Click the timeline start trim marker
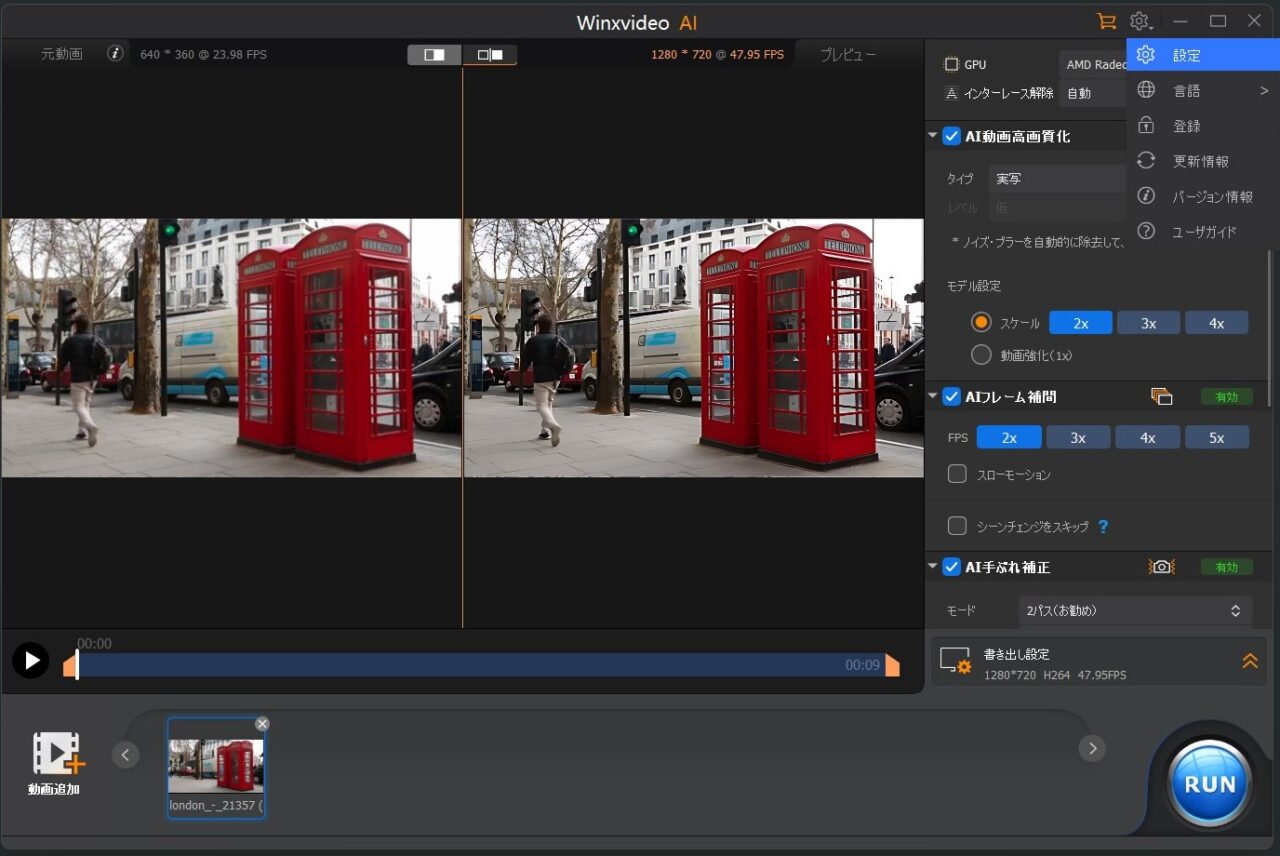The image size is (1280, 856). [70, 665]
